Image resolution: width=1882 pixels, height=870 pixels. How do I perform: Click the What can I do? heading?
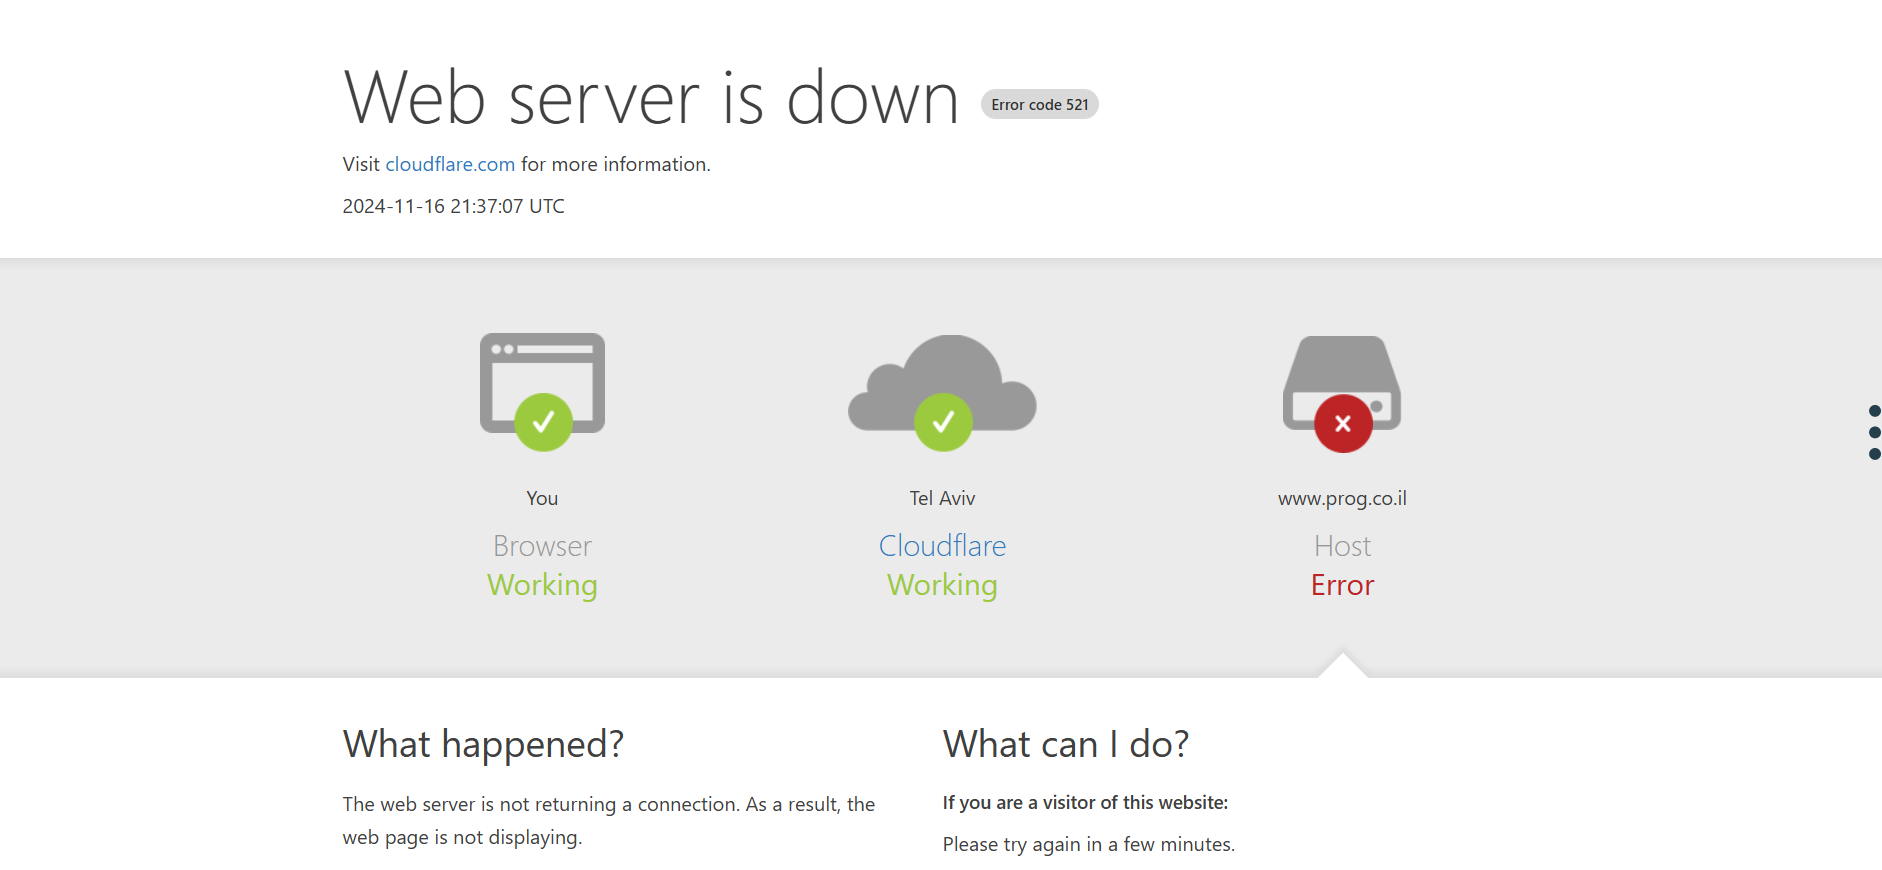1066,745
